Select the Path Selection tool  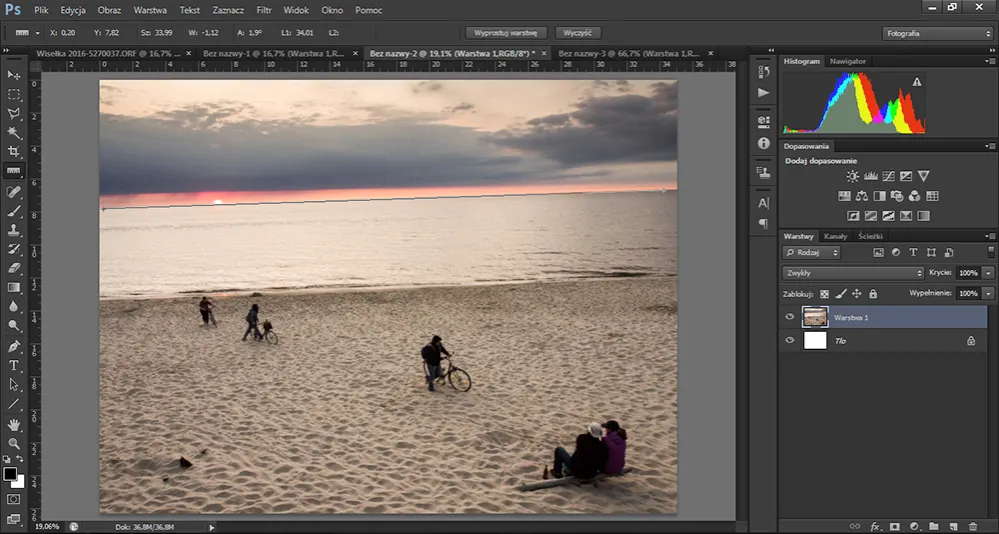click(x=13, y=385)
